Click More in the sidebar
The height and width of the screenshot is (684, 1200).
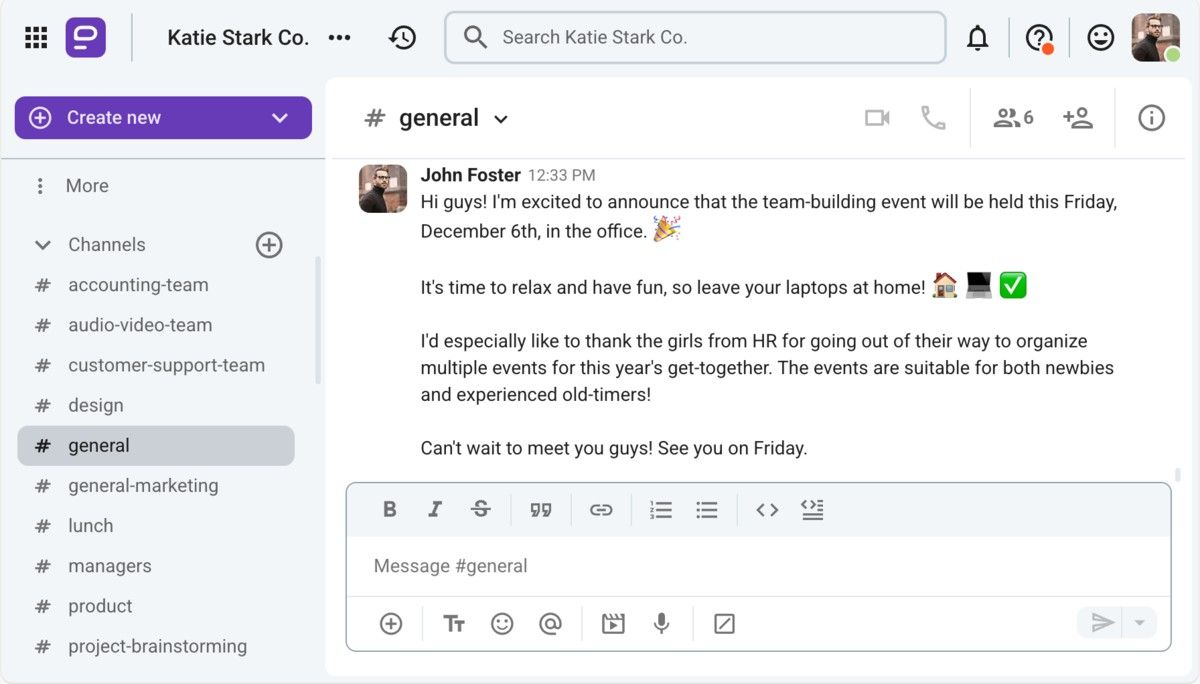87,186
